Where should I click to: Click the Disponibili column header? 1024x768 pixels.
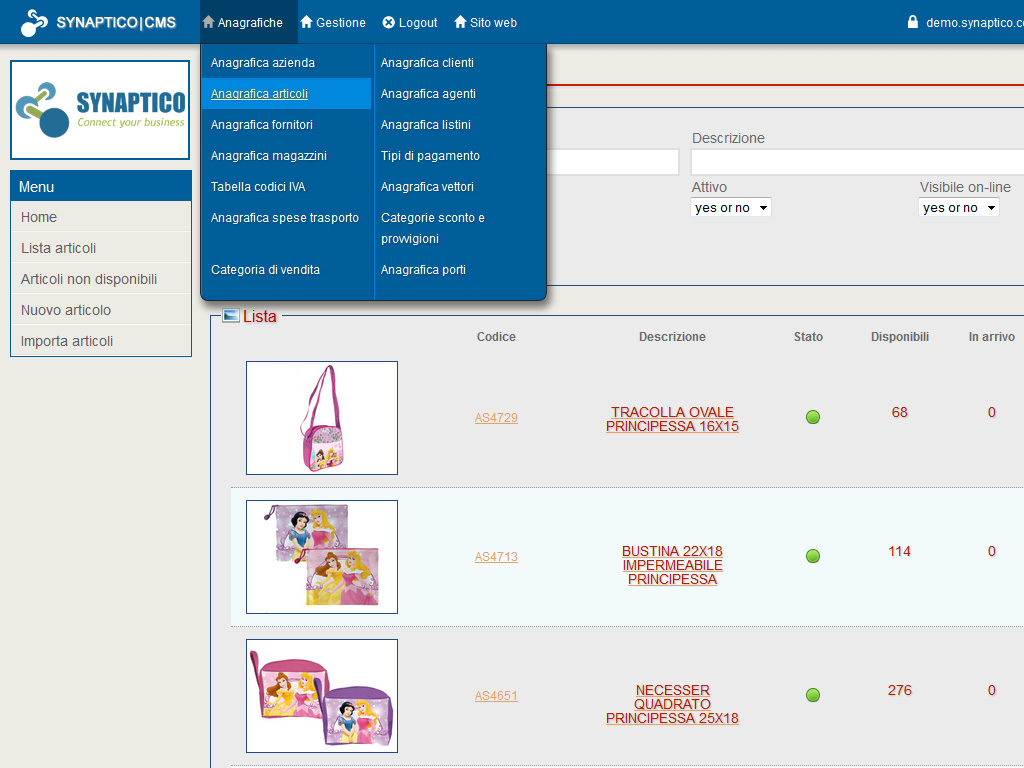pos(899,337)
